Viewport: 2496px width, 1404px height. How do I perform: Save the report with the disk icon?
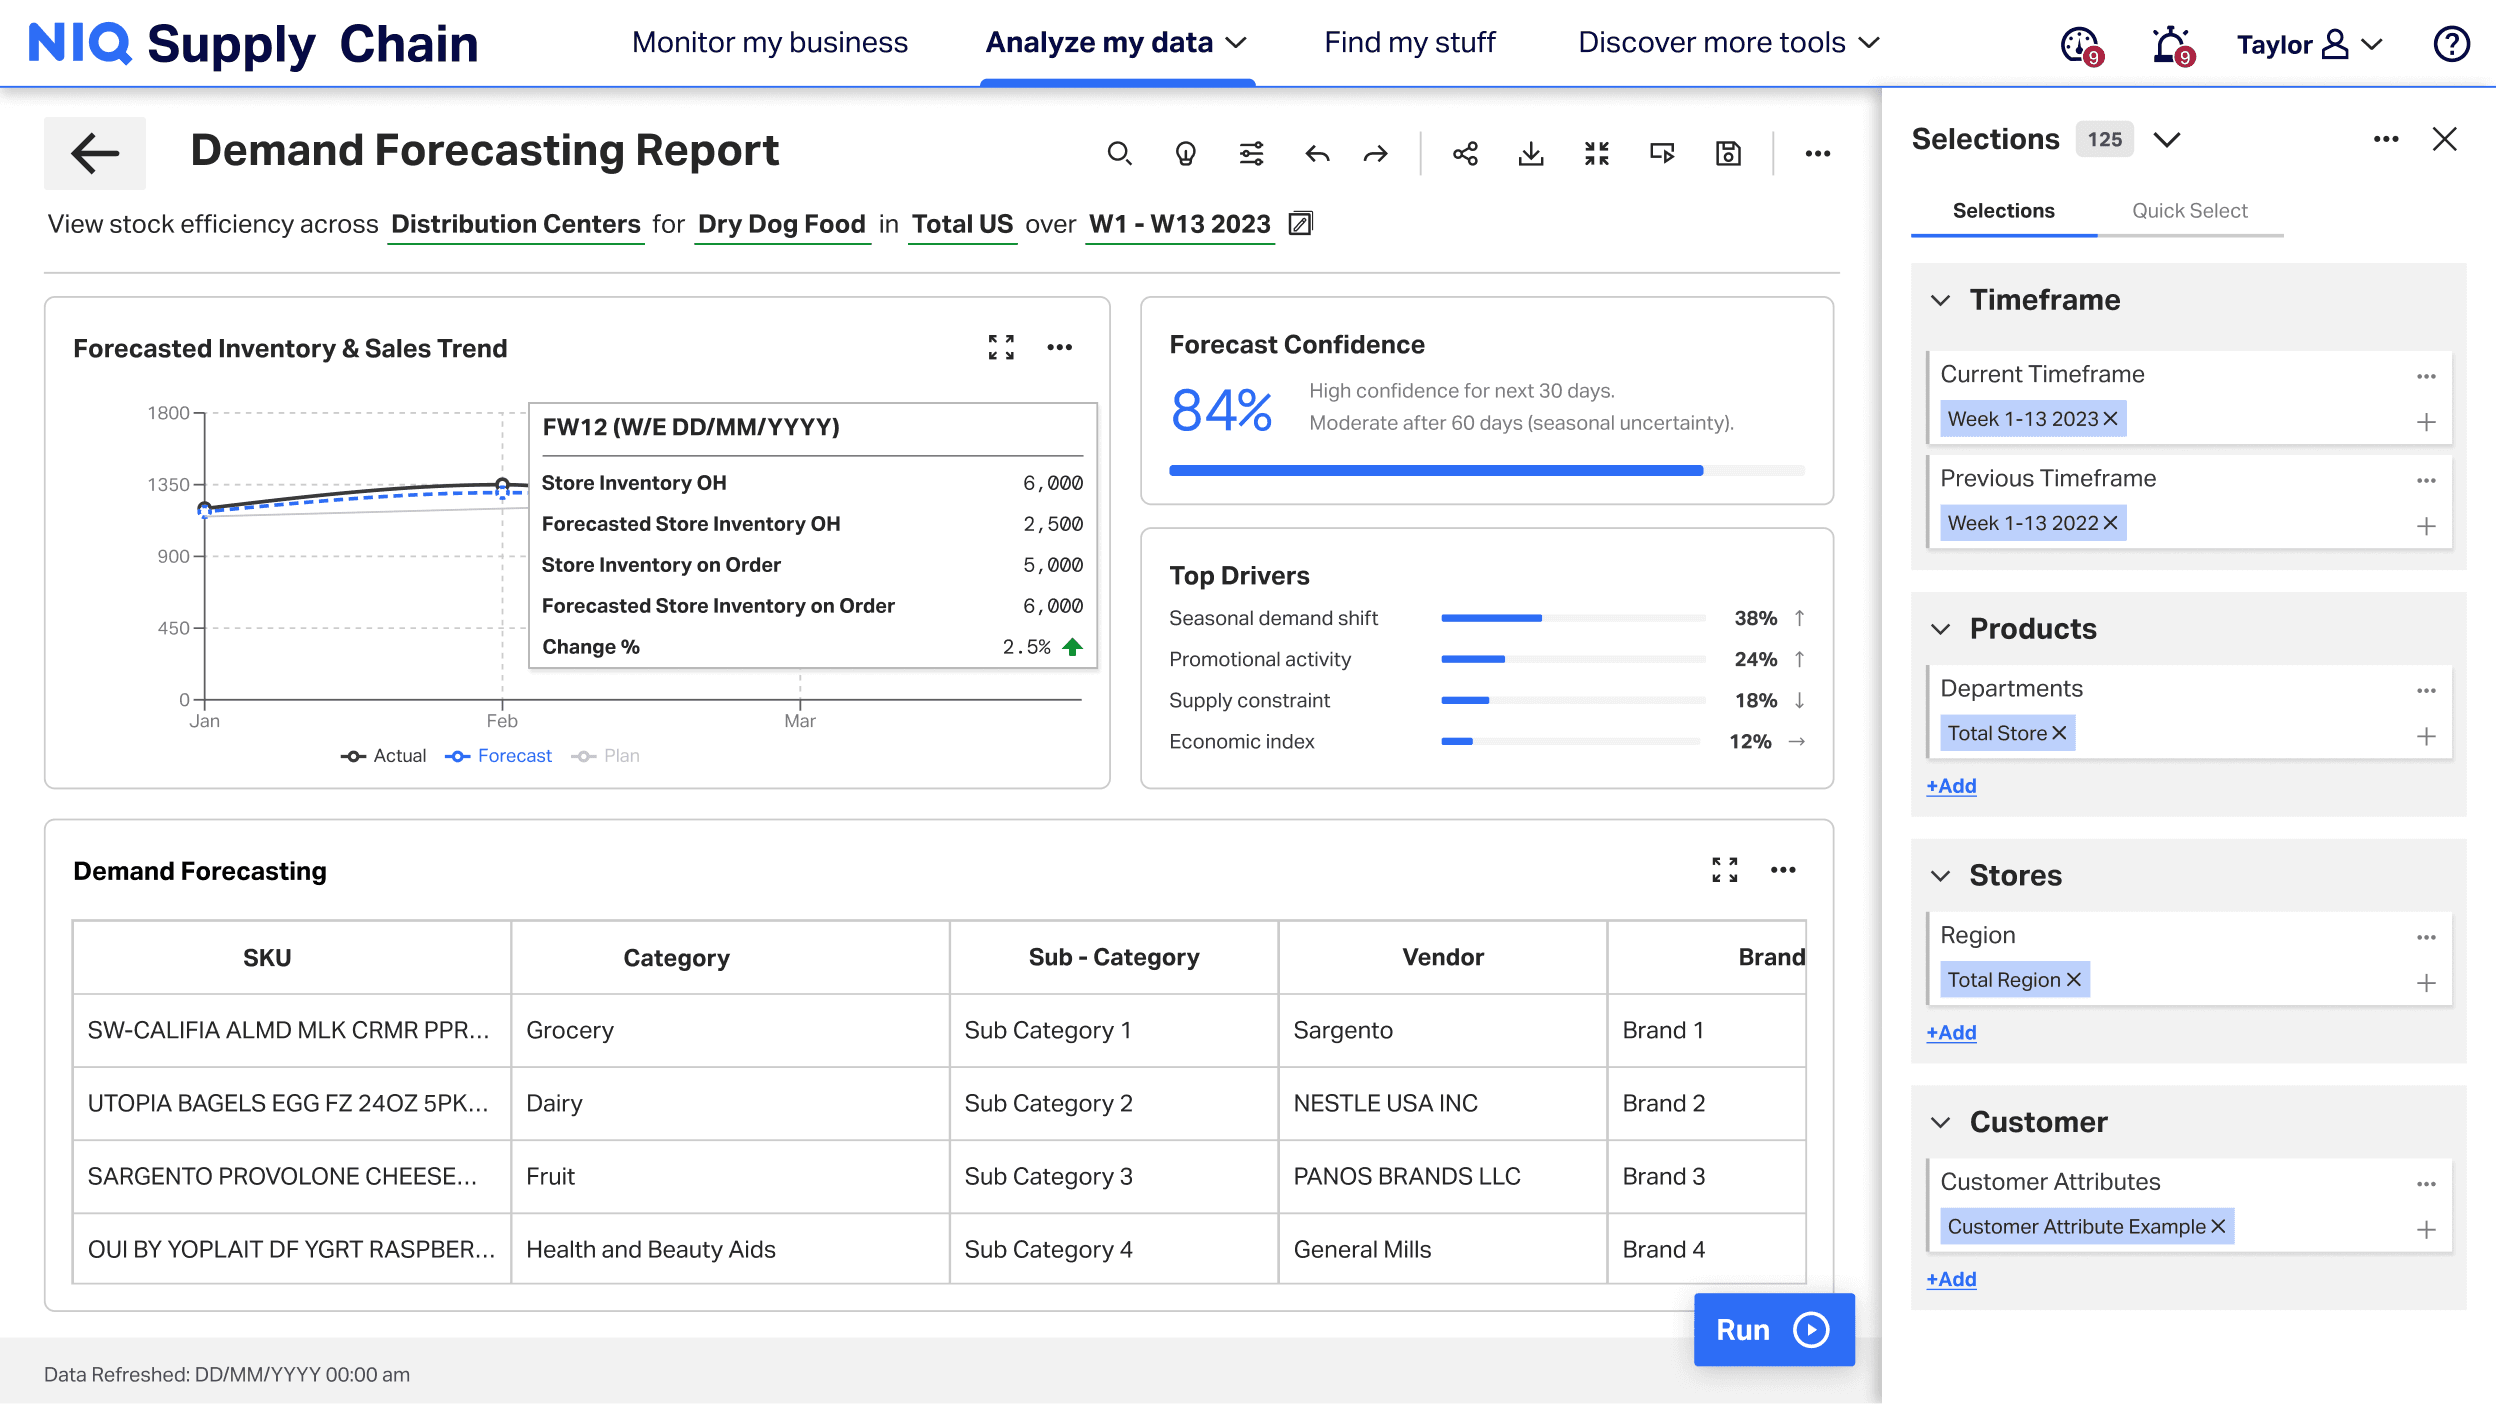coord(1728,153)
